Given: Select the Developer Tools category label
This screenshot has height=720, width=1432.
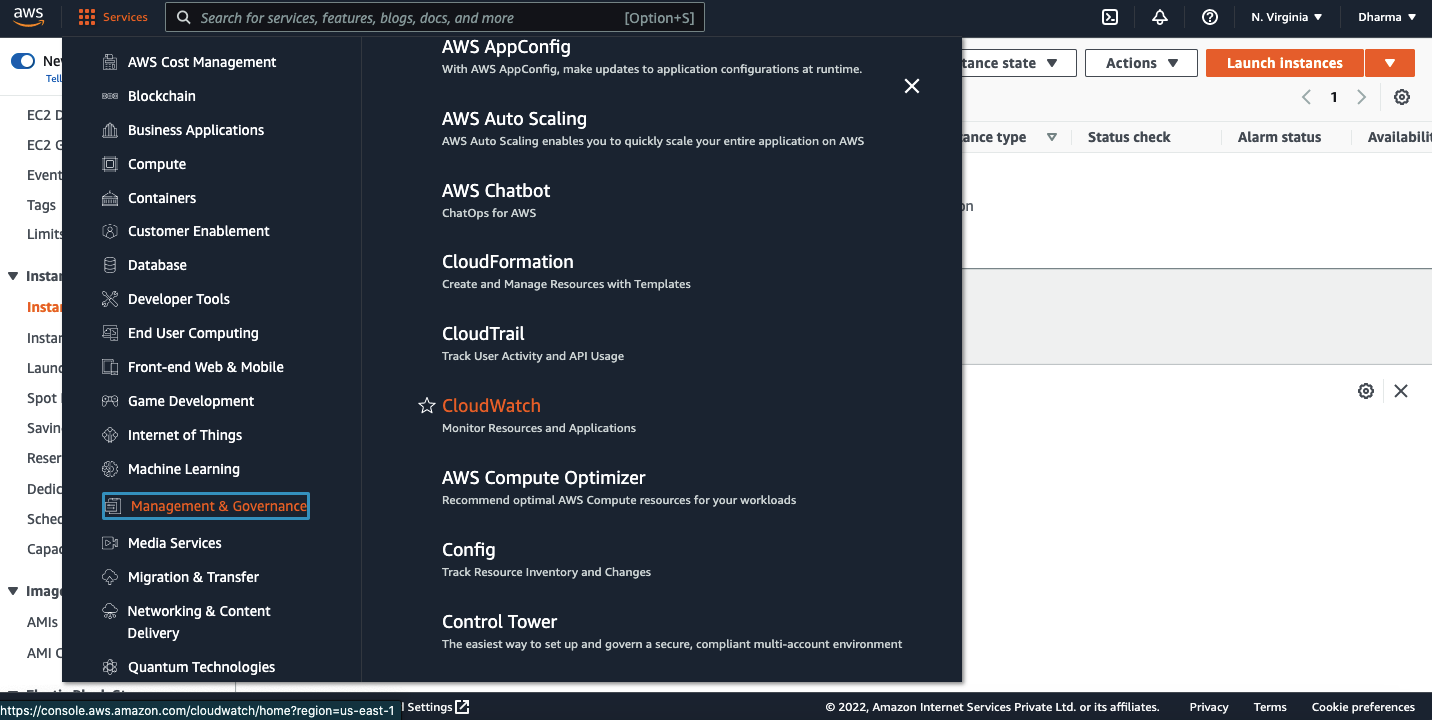Looking at the screenshot, I should pyautogui.click(x=179, y=299).
